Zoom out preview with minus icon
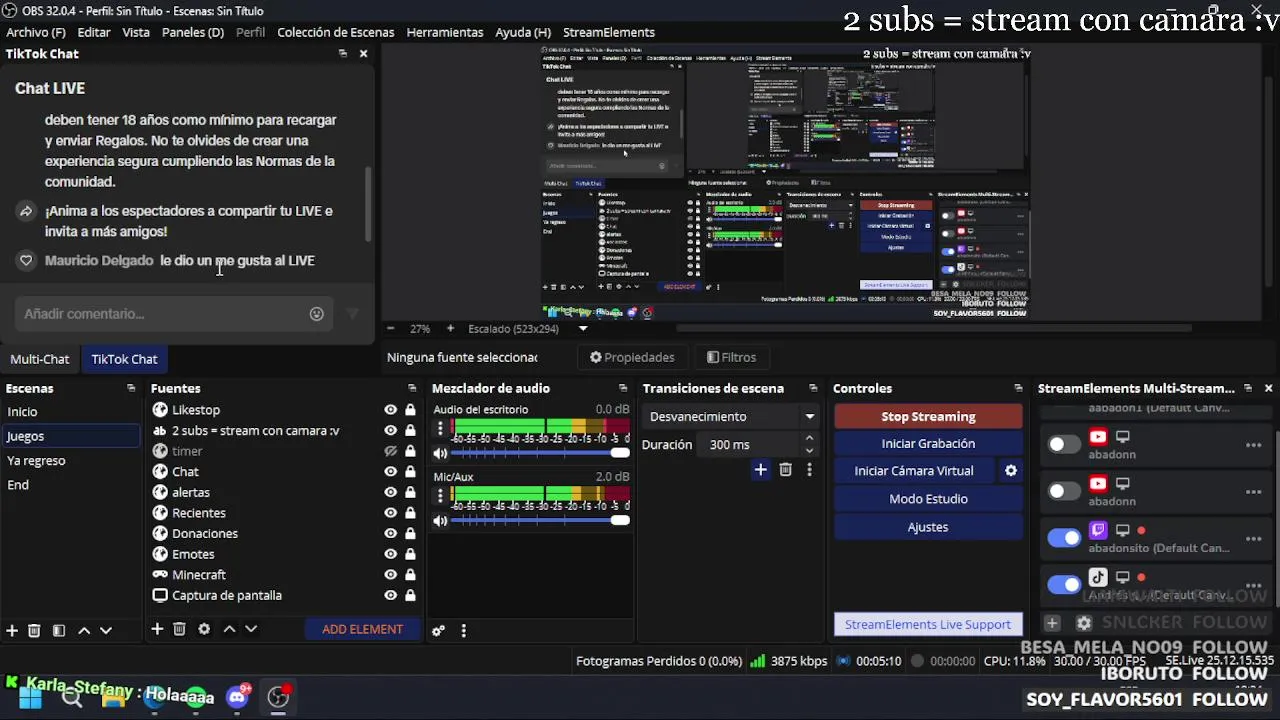 391,328
